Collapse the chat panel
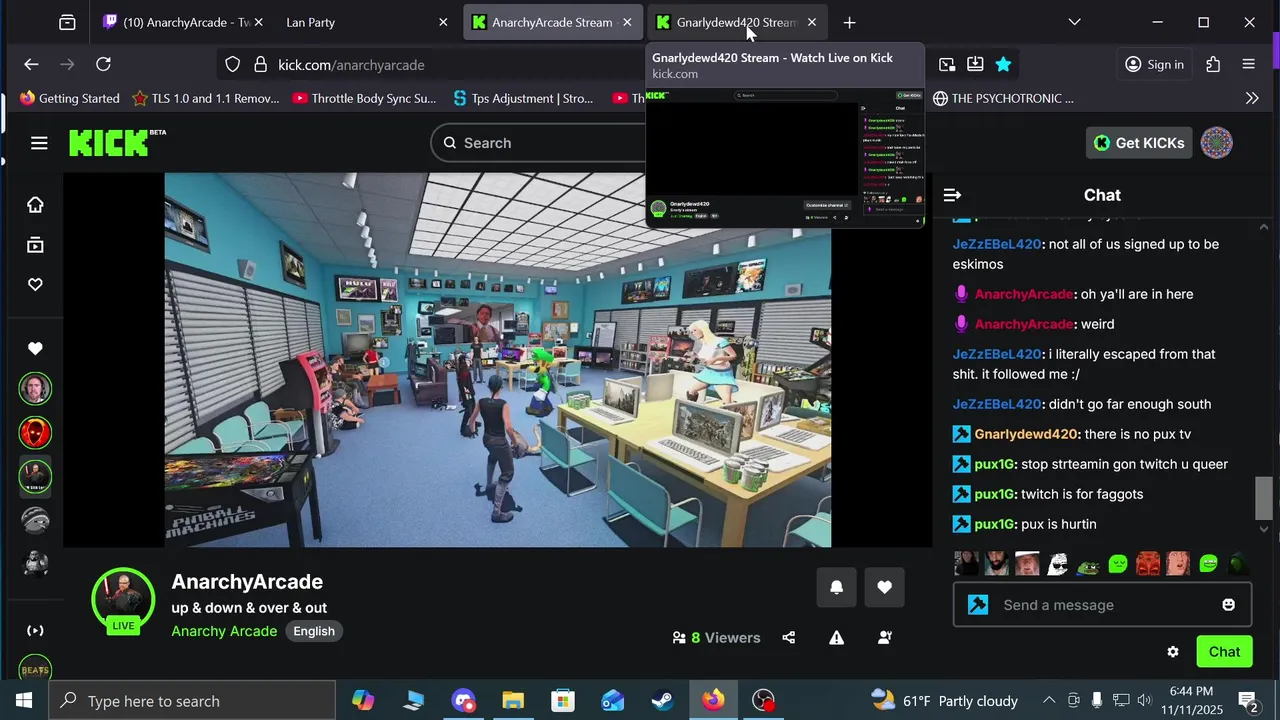Screen dimensions: 1280x720 952,196
